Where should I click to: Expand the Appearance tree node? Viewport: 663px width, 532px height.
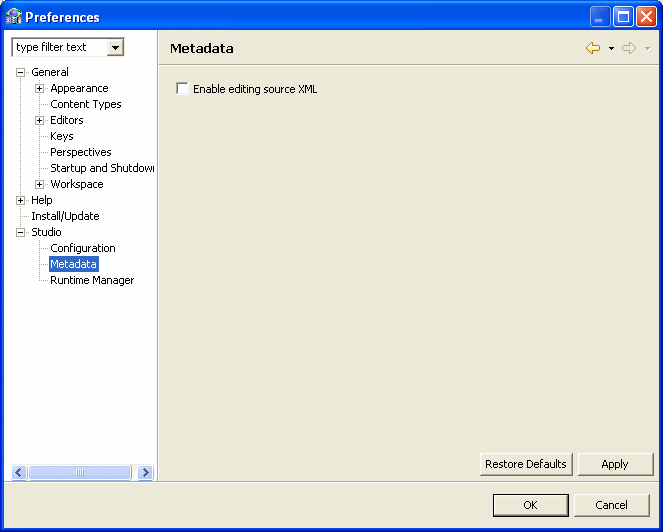point(40,88)
